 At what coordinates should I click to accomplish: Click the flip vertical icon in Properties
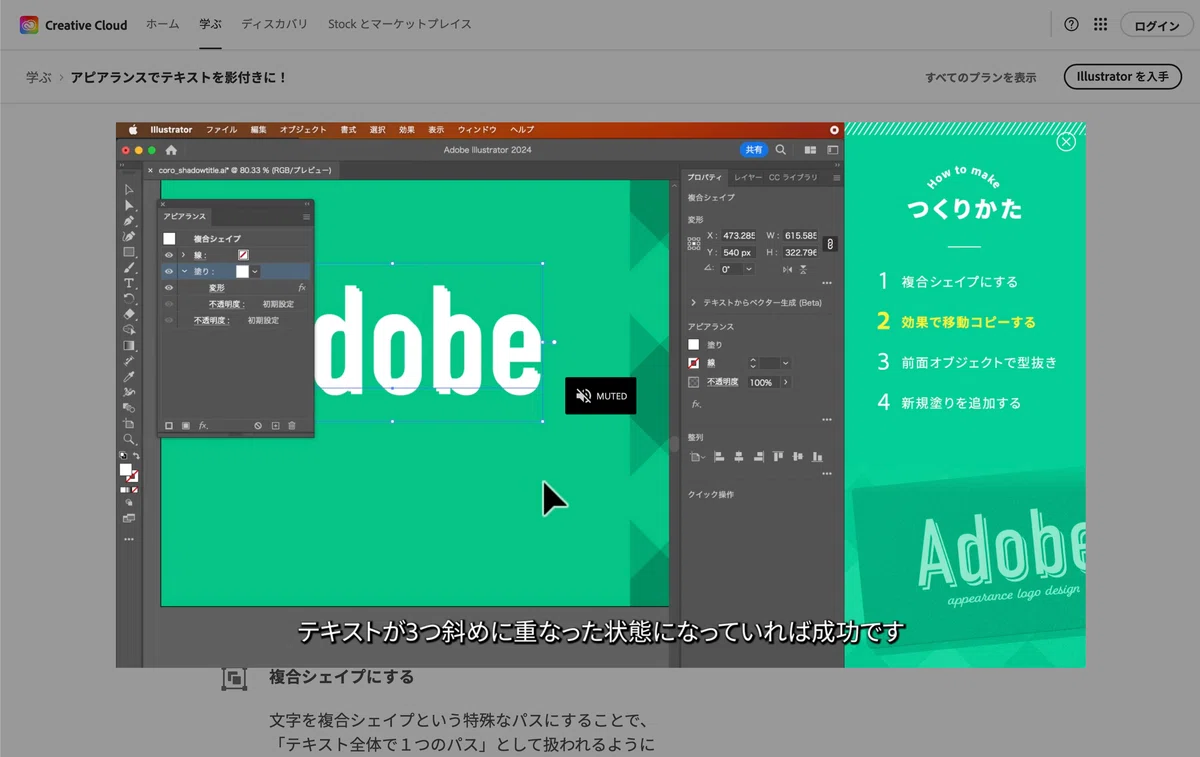pos(805,269)
